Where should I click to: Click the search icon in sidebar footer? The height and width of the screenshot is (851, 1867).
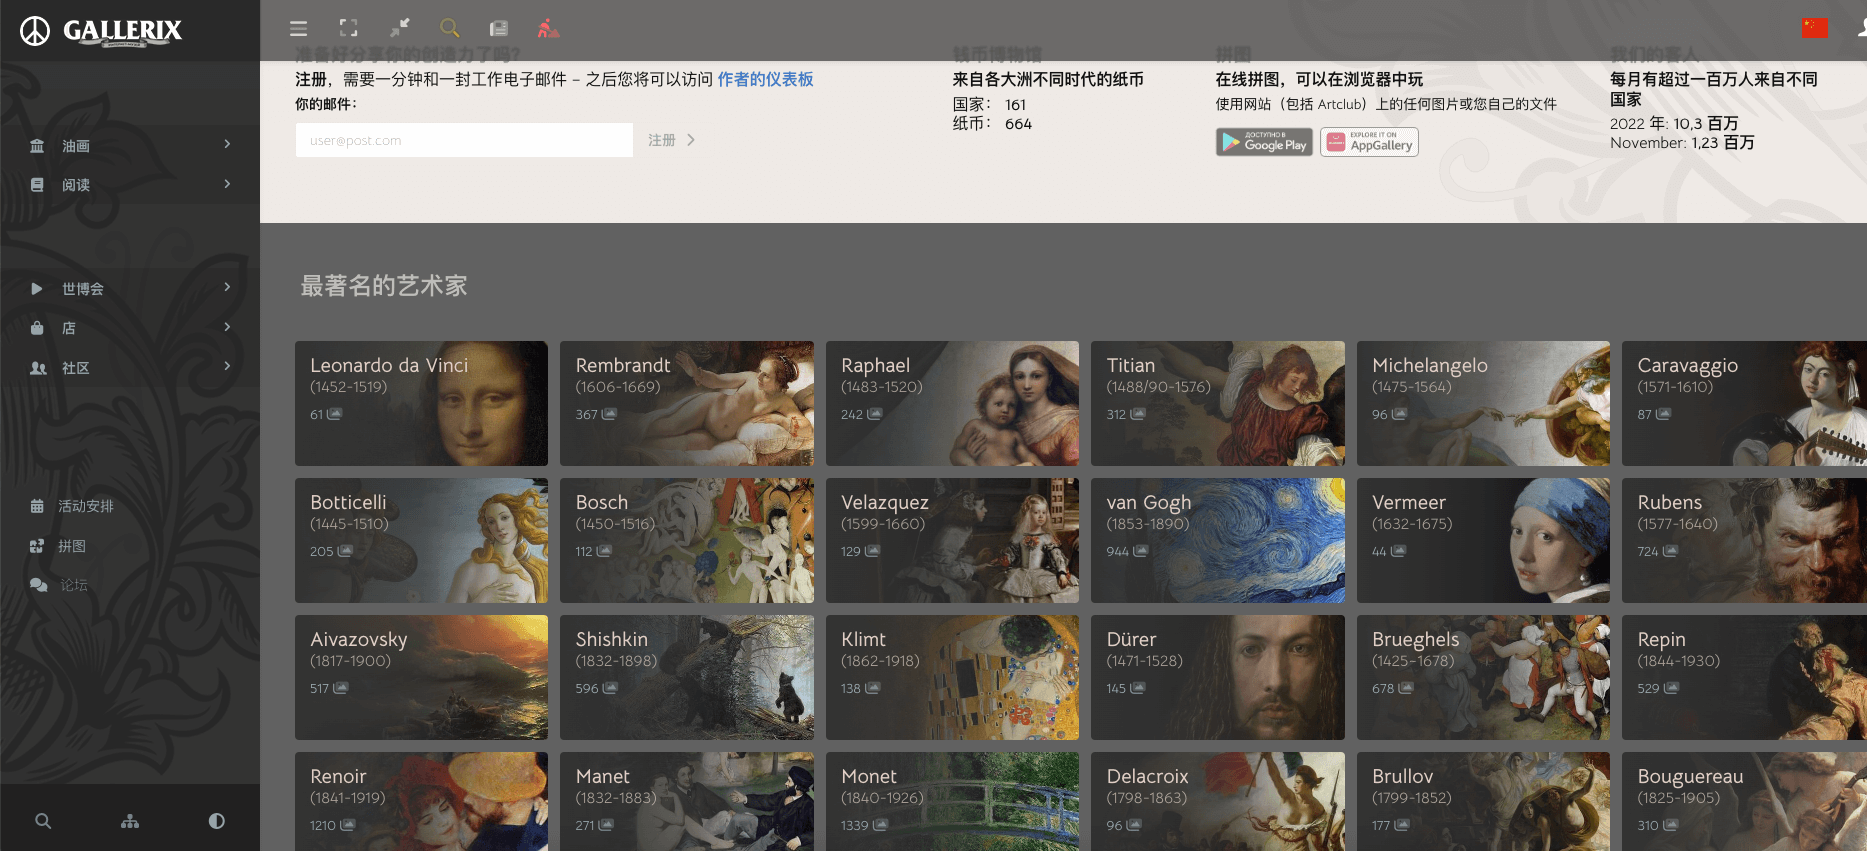coord(43,821)
